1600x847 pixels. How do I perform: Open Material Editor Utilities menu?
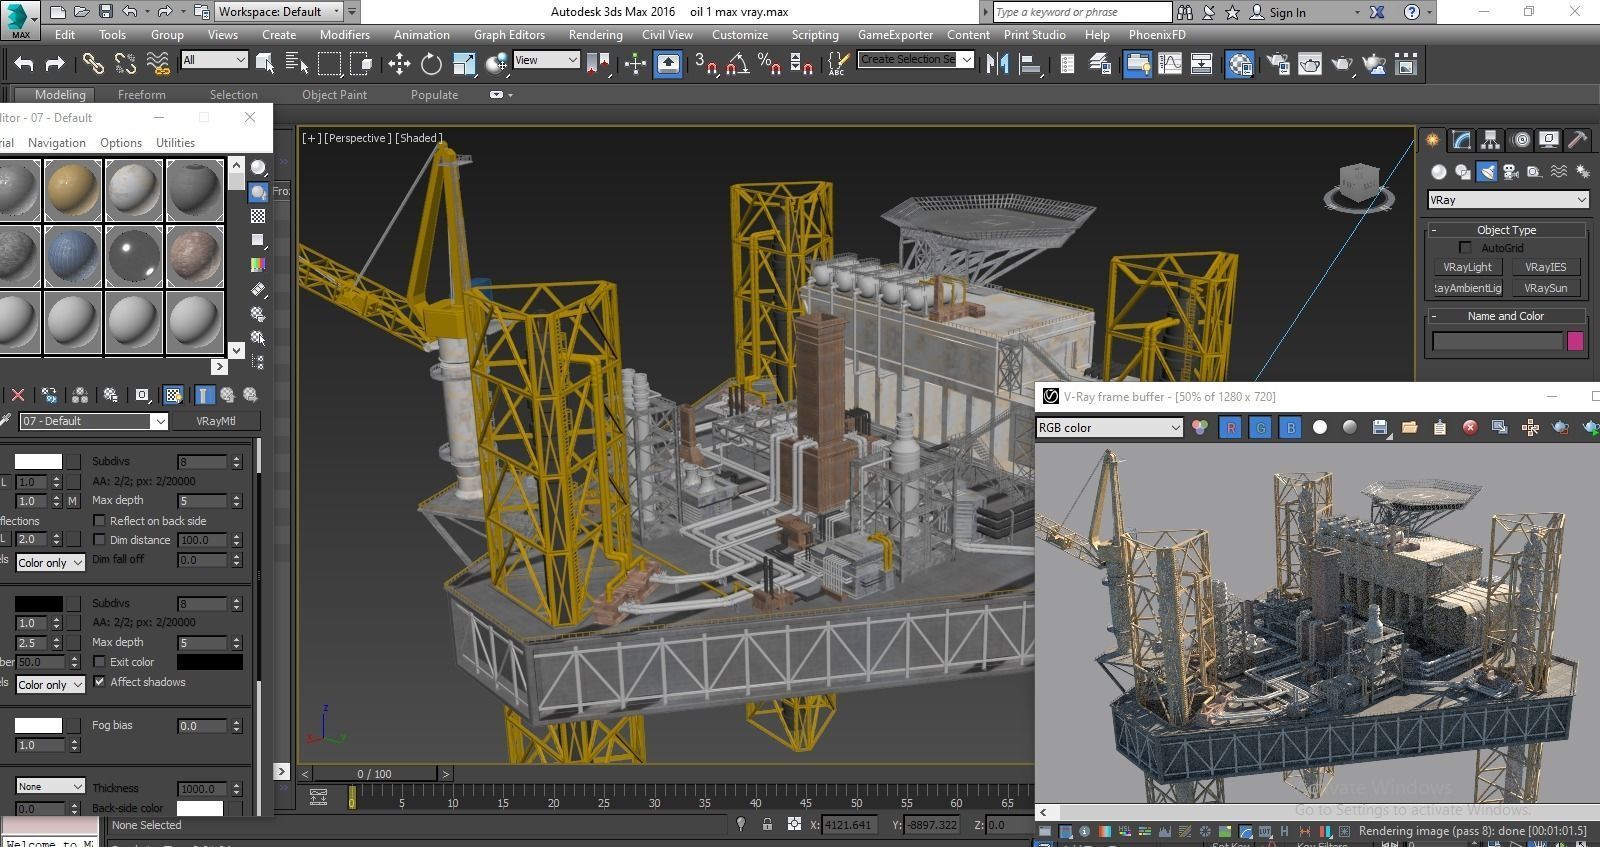(x=175, y=143)
